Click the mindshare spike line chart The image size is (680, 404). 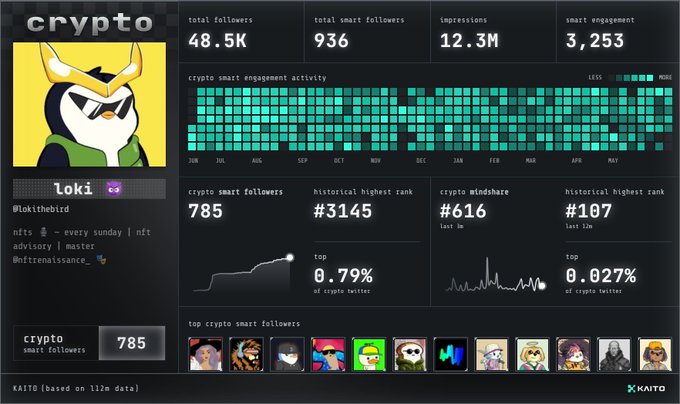pos(495,275)
